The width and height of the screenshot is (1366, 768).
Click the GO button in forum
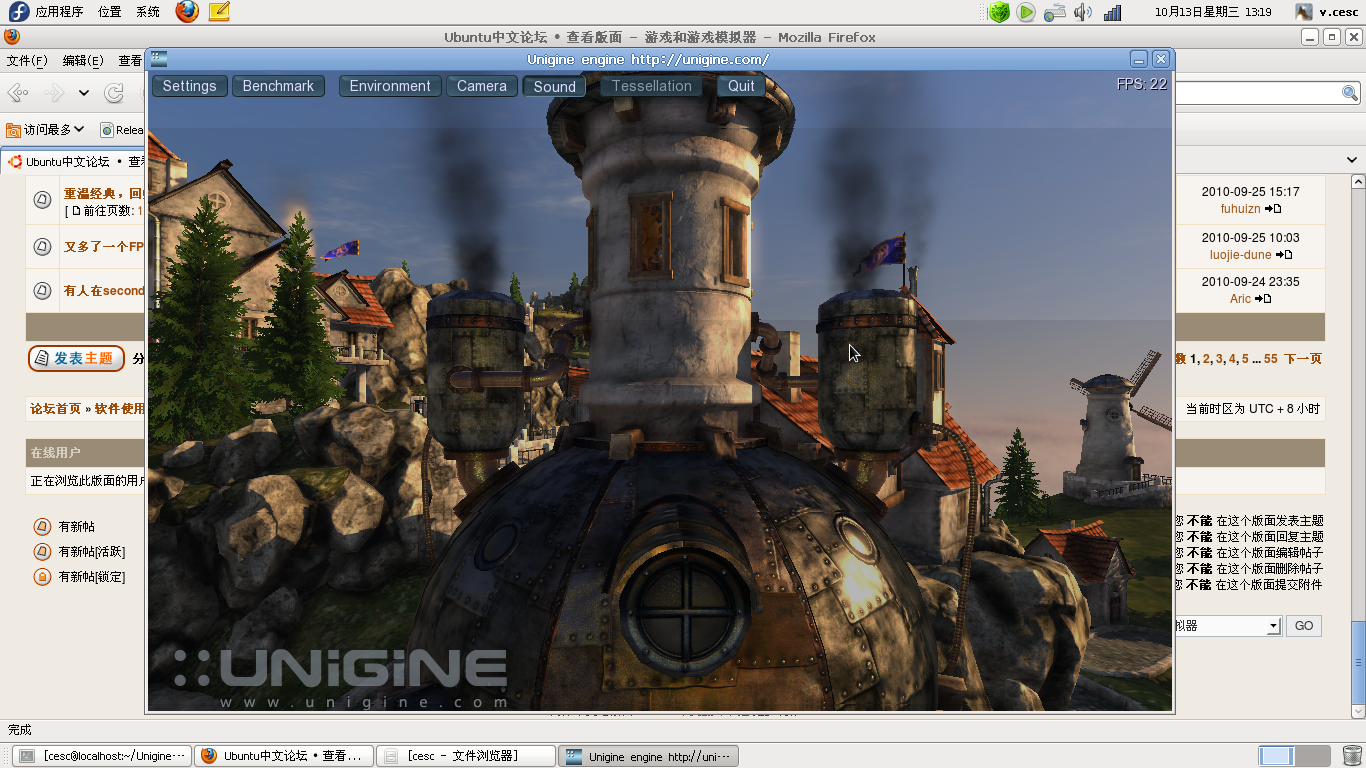tap(1304, 626)
